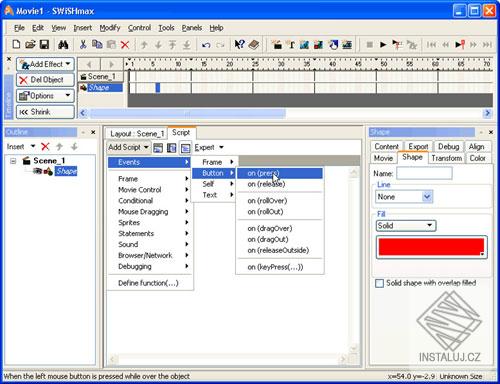Click the Shrink button
500x384 pixels.
coord(45,112)
